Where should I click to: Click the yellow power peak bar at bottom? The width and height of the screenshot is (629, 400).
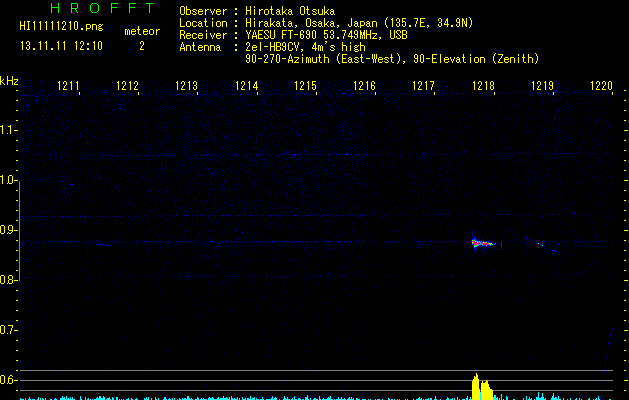[482, 387]
